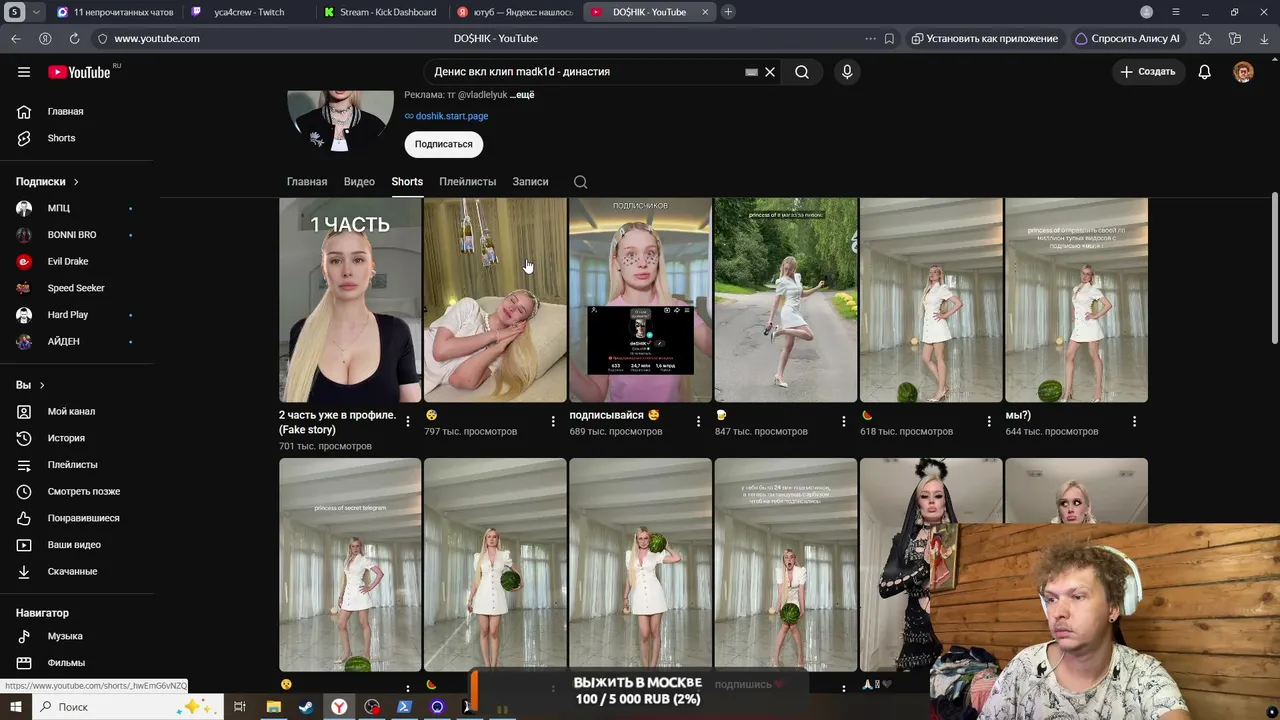Expand the Подписки section

pos(47,182)
